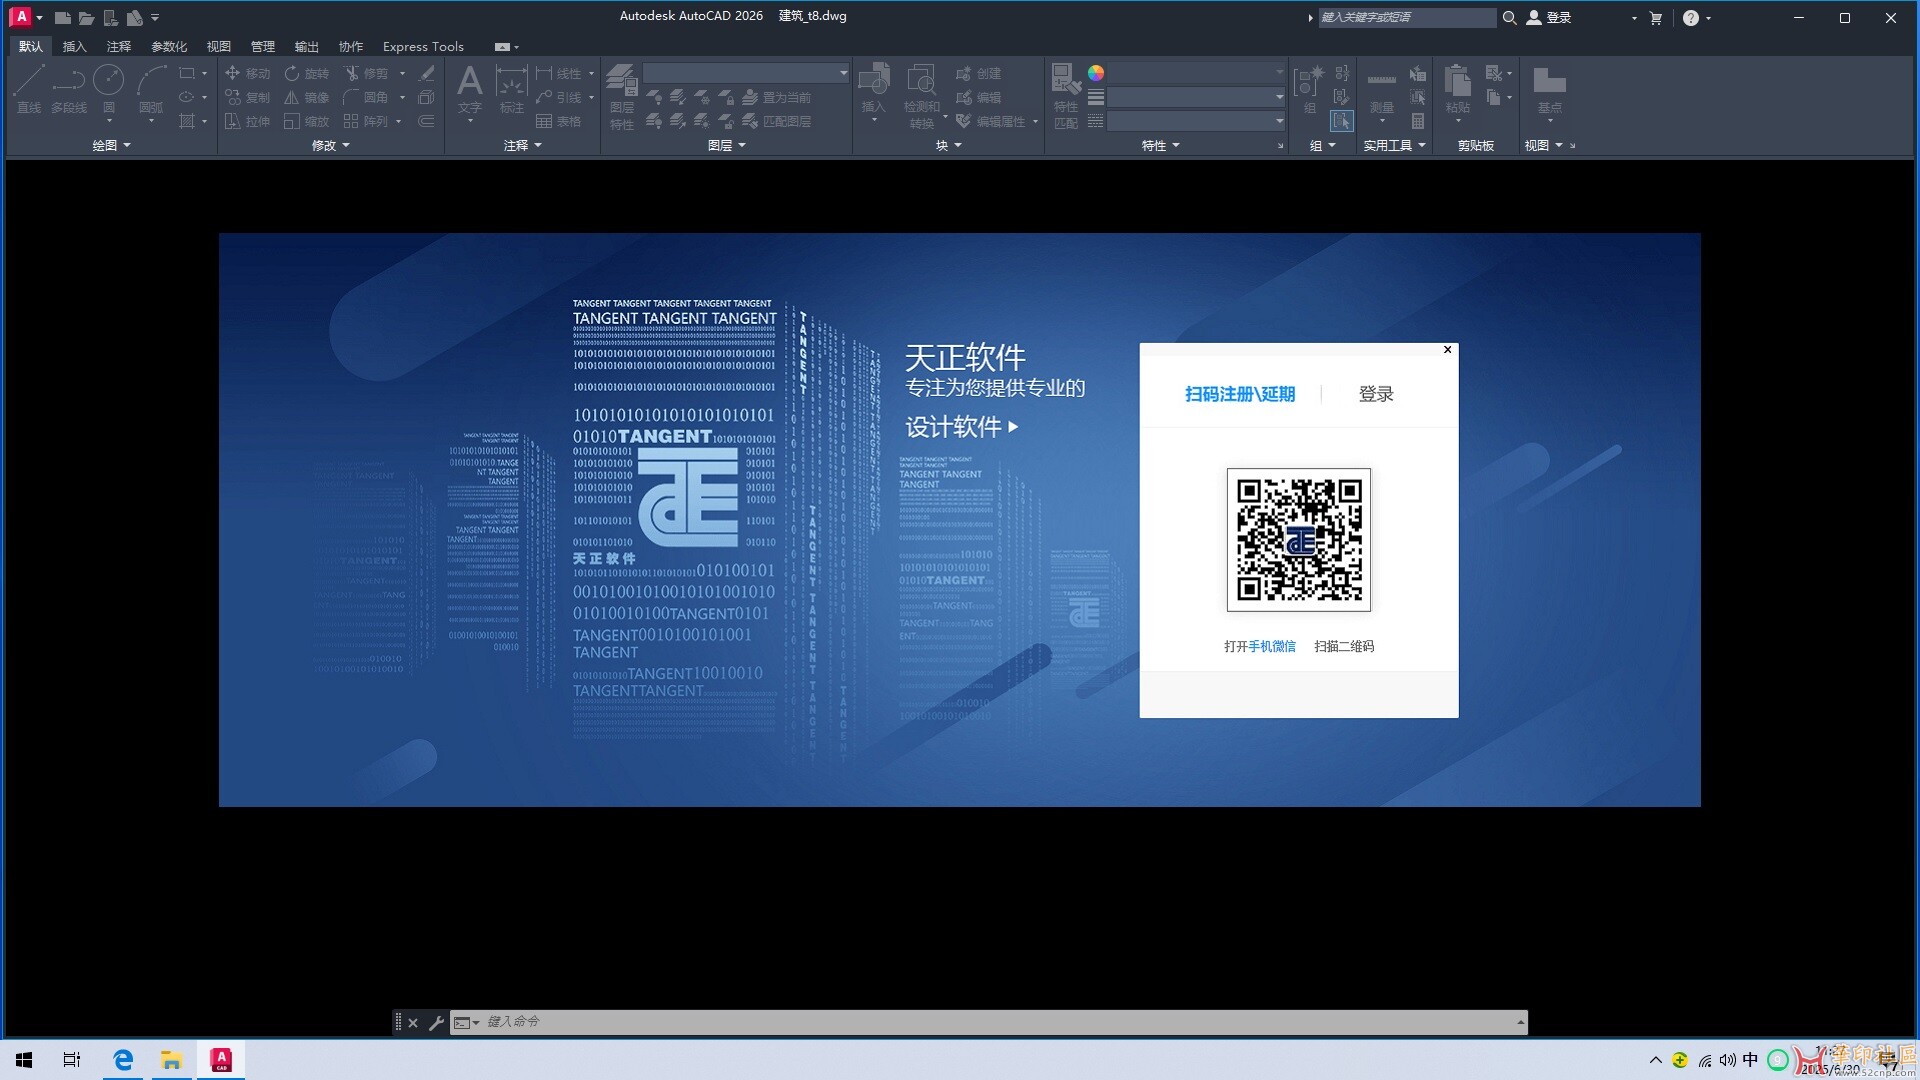This screenshot has height=1080, width=1920.
Task: Click the Mirror (镜像) tool
Action: 306,97
